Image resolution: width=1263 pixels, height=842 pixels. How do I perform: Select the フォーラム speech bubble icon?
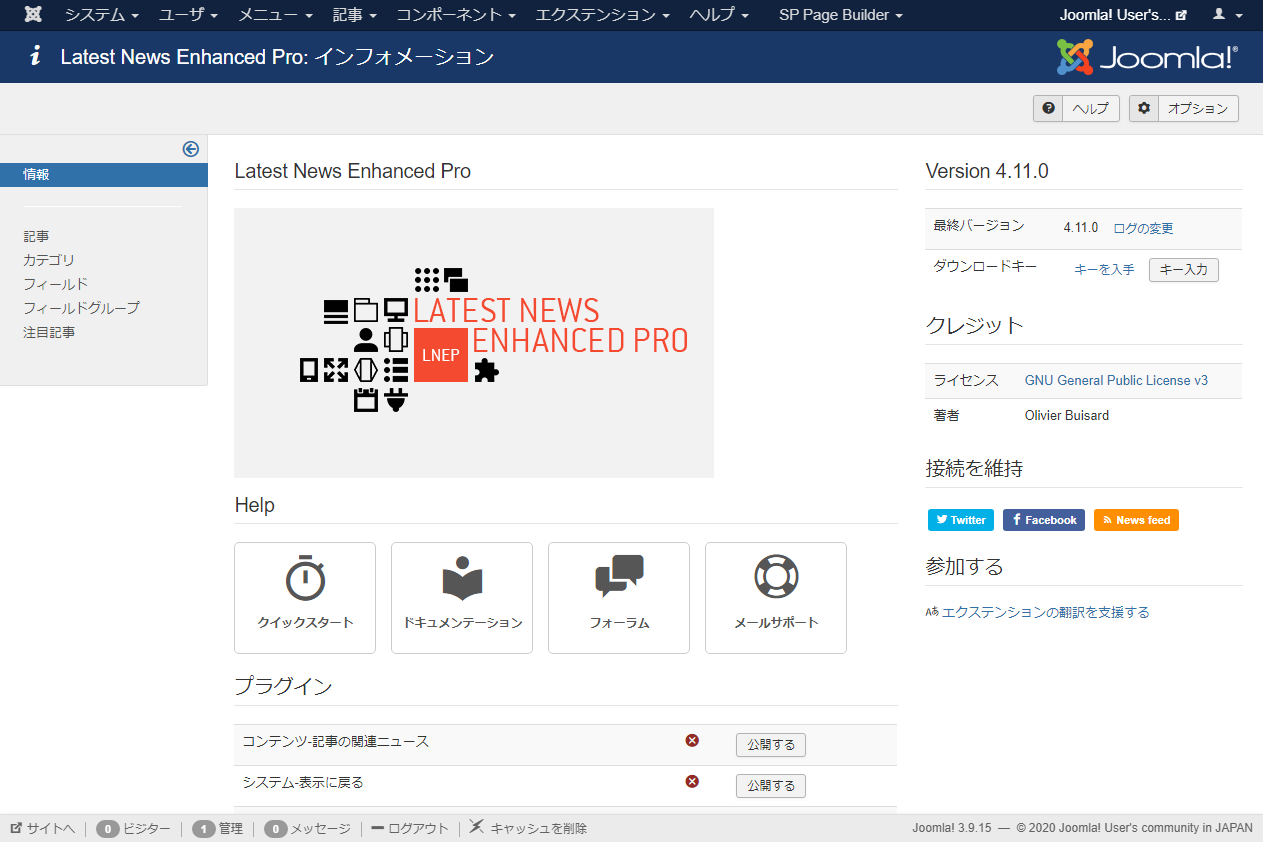tap(618, 576)
